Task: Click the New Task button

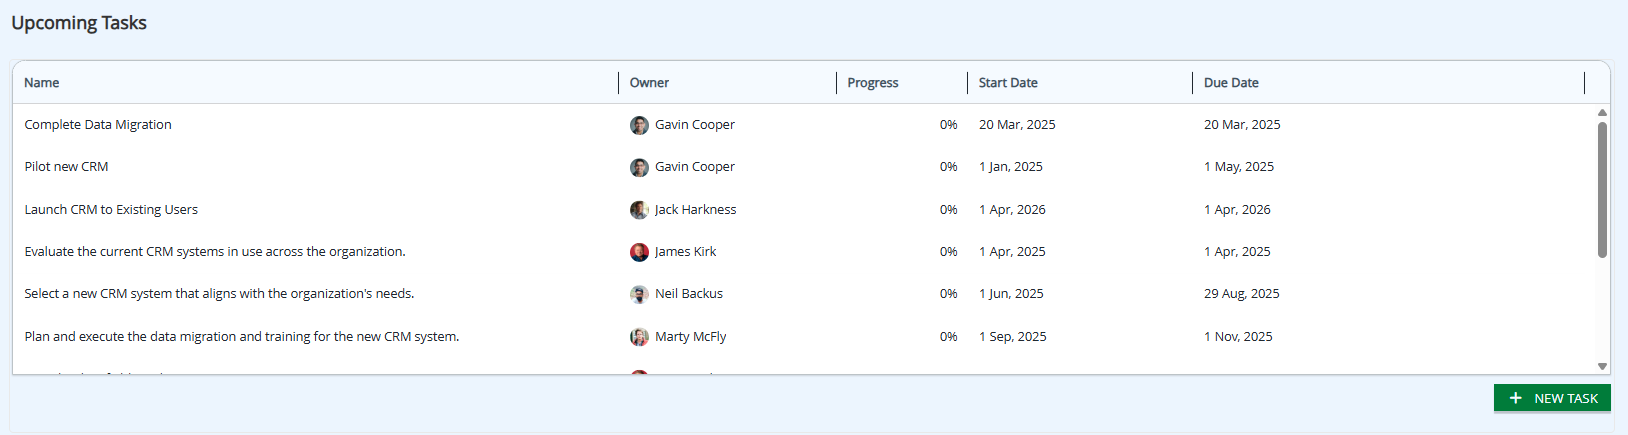Action: (x=1552, y=398)
